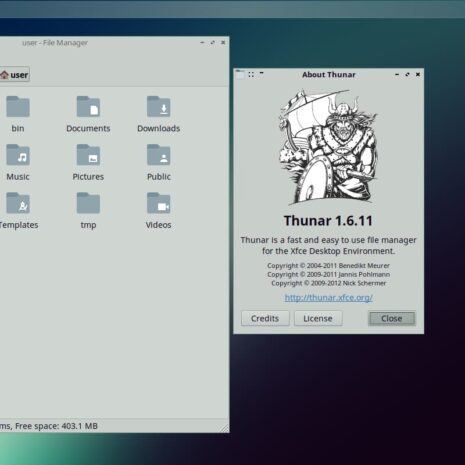Click the 'Downloads' folder label

pyautogui.click(x=158, y=128)
